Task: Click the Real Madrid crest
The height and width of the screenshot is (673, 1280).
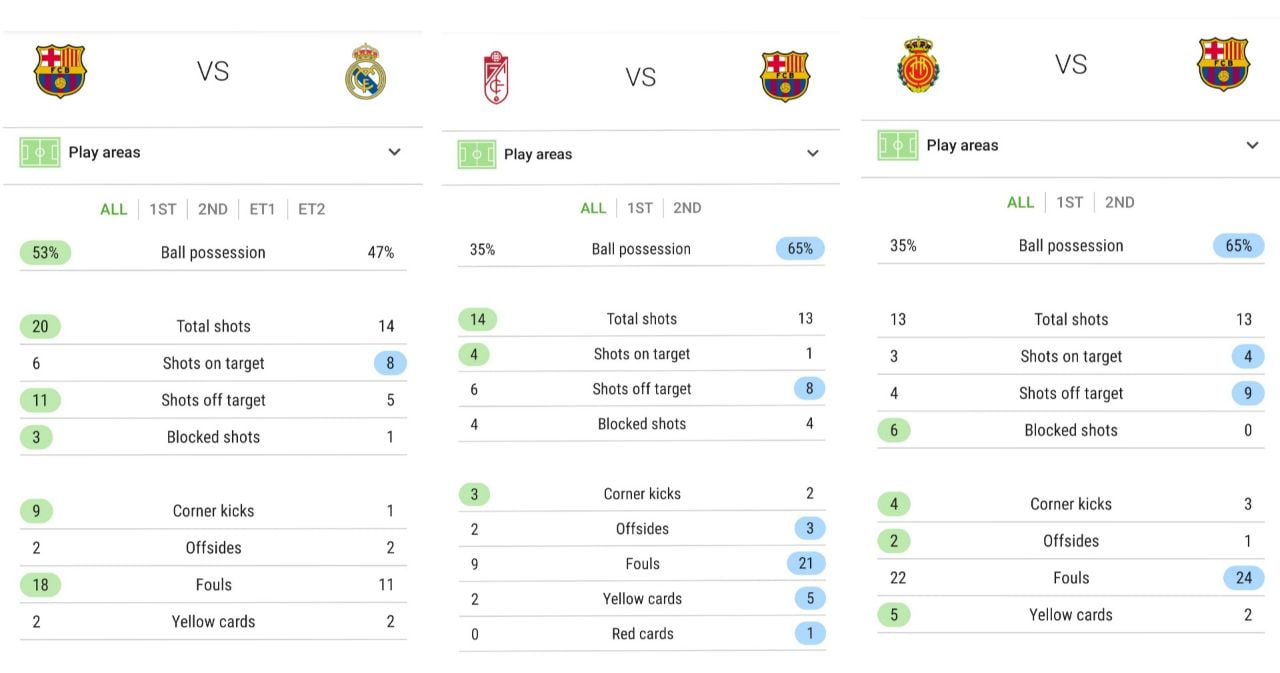Action: coord(365,71)
